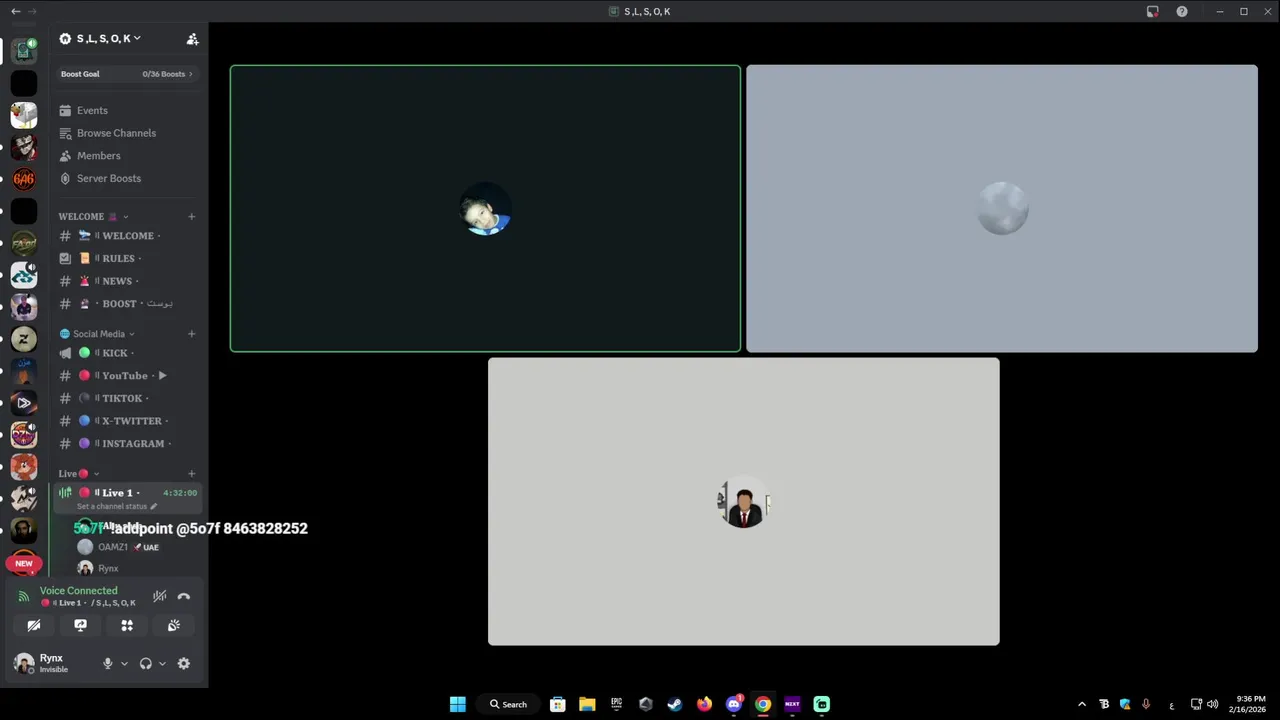Collapse the Live category
The height and width of the screenshot is (720, 1280).
[x=79, y=474]
